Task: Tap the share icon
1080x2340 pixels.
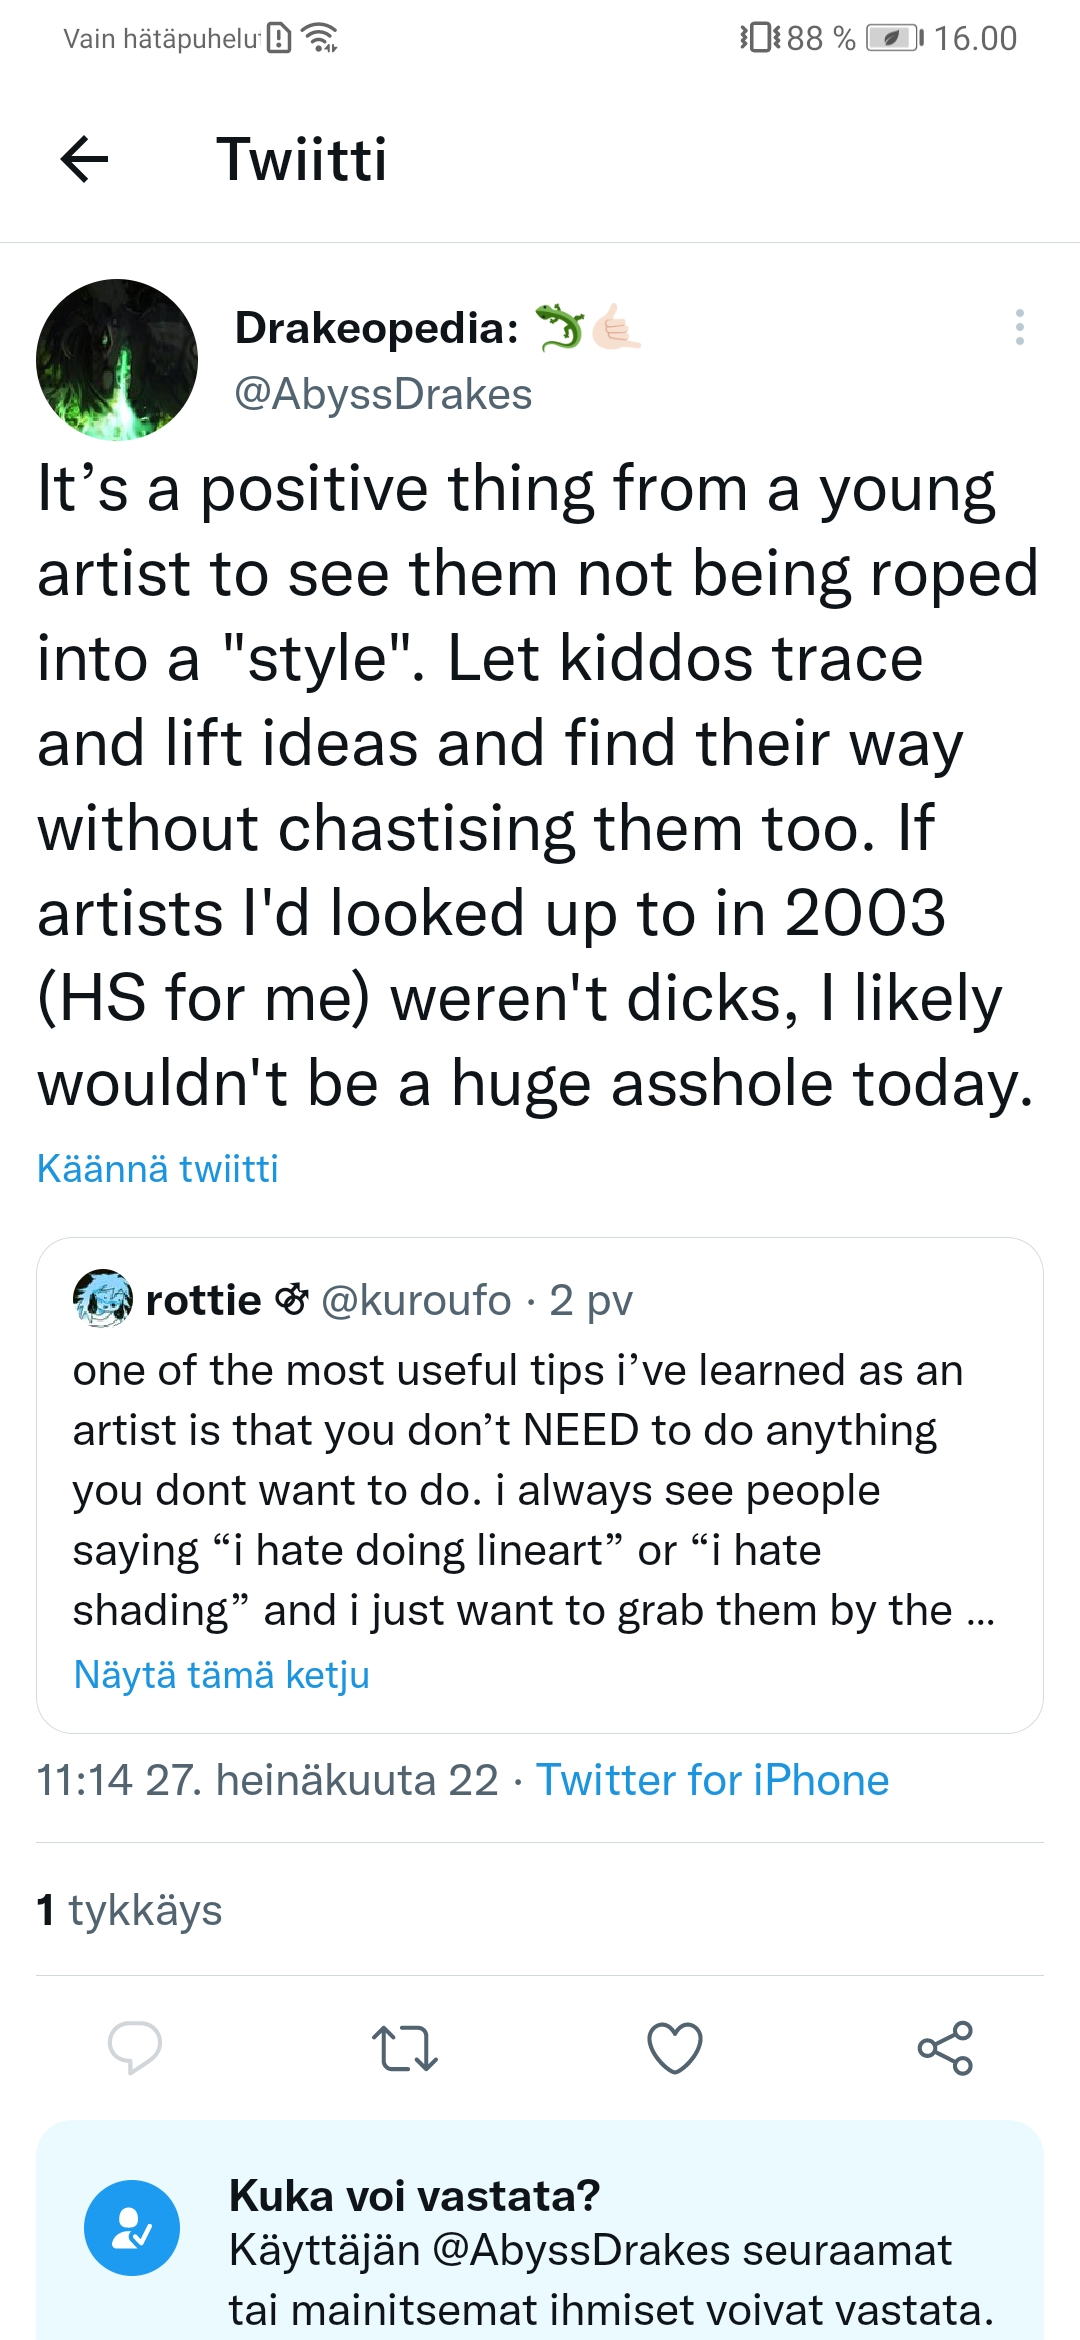Action: [945, 2047]
